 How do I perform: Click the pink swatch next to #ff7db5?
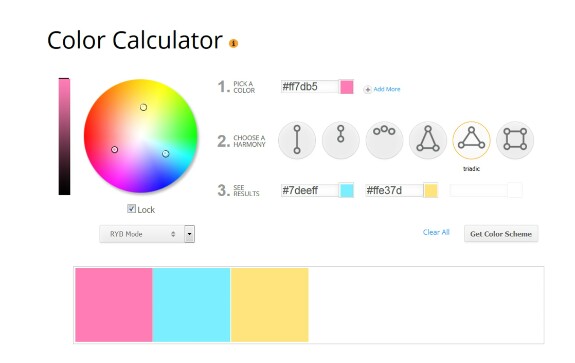pos(347,87)
